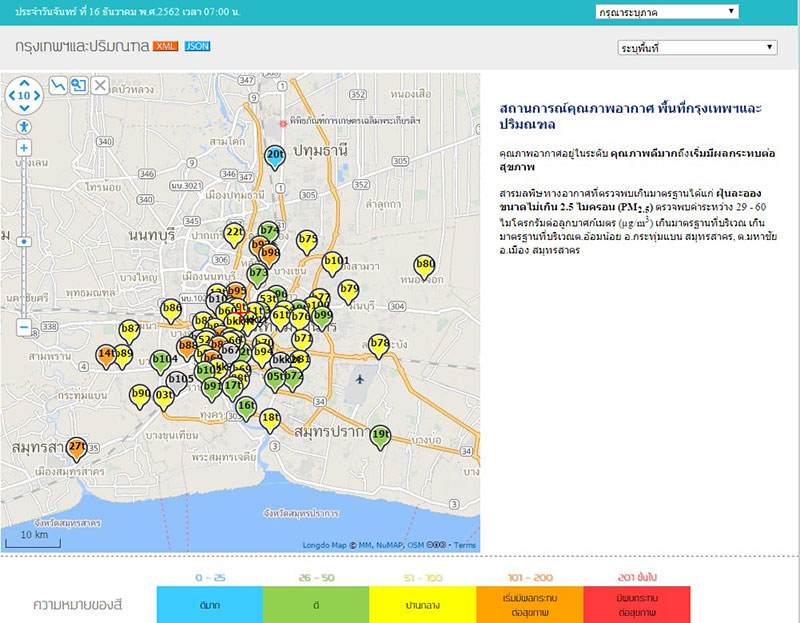Open the area selection dropdown
Viewport: 800px width, 623px height.
697,48
